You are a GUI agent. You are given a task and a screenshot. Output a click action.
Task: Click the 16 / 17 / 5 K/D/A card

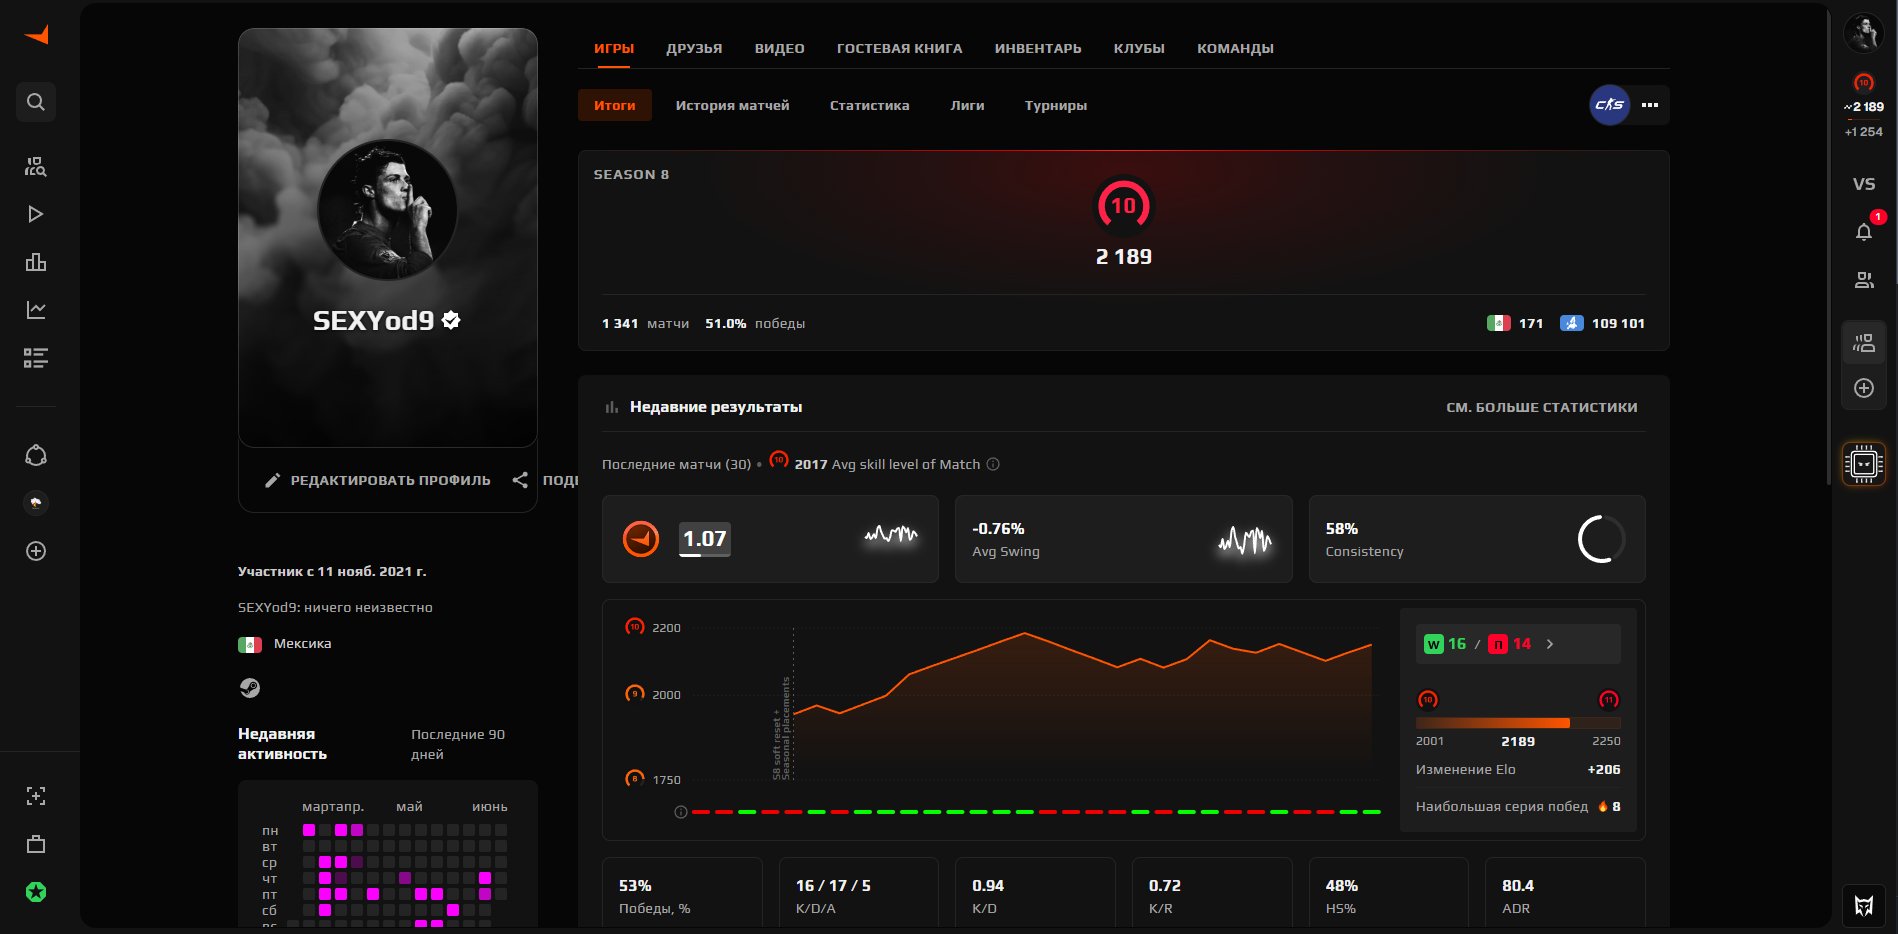(859, 894)
